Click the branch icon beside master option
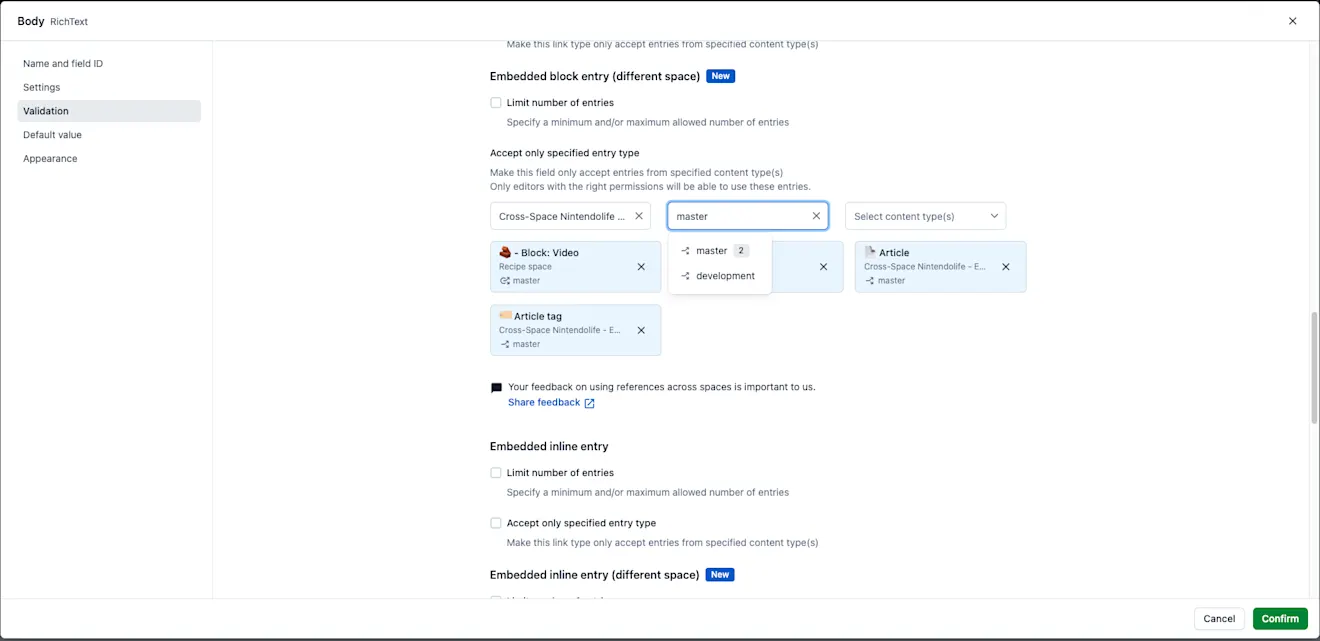This screenshot has height=641, width=1320. click(x=686, y=251)
